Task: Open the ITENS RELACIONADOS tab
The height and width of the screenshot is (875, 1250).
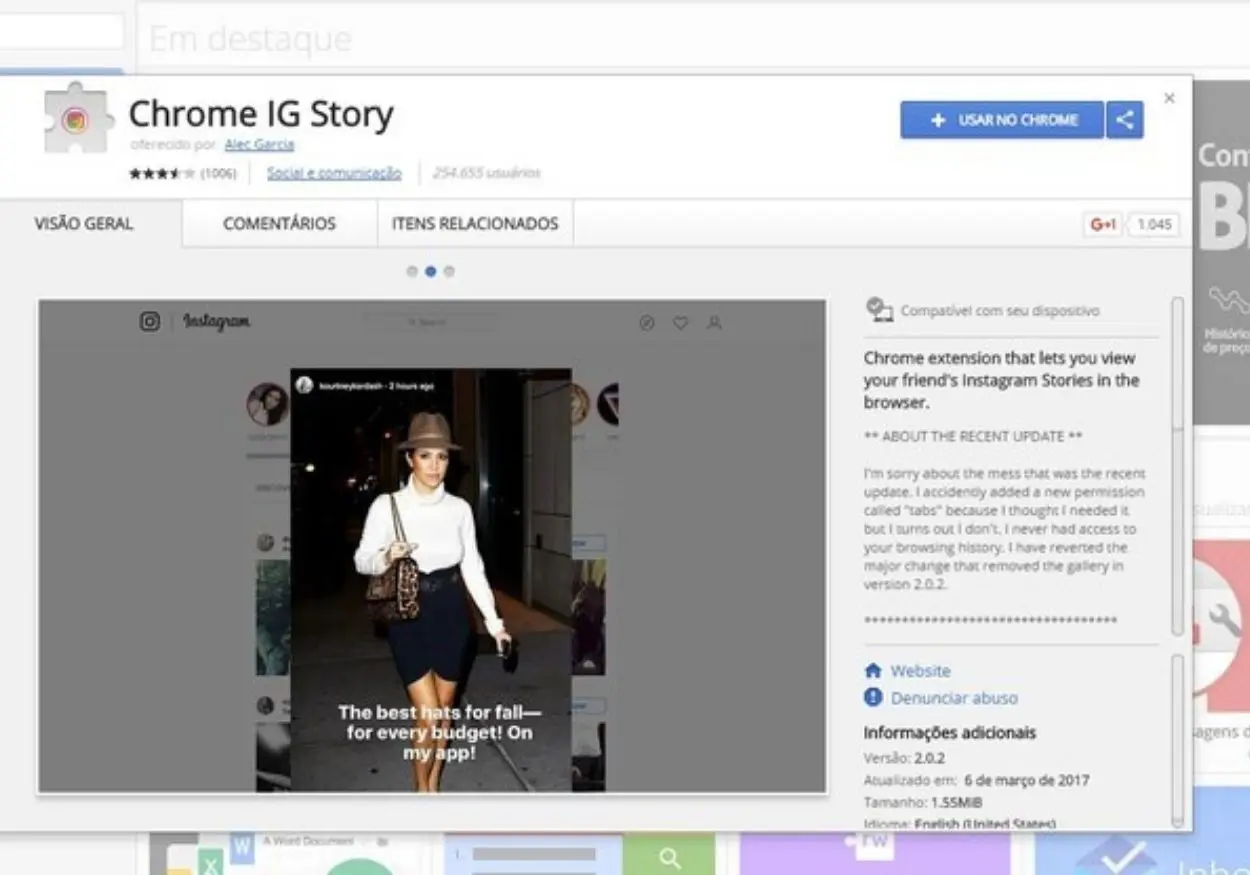Action: pyautogui.click(x=474, y=223)
